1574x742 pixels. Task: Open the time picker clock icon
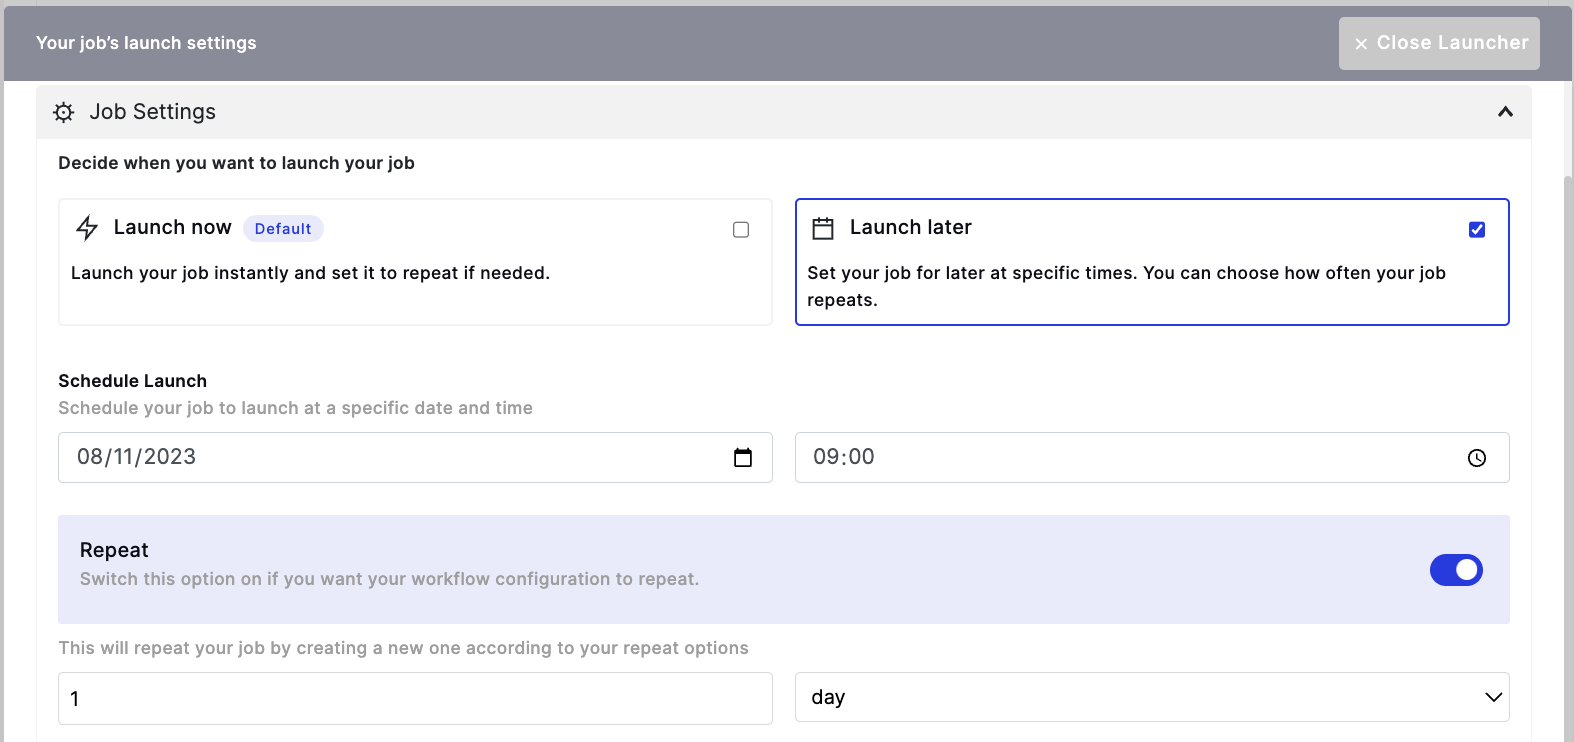1477,458
